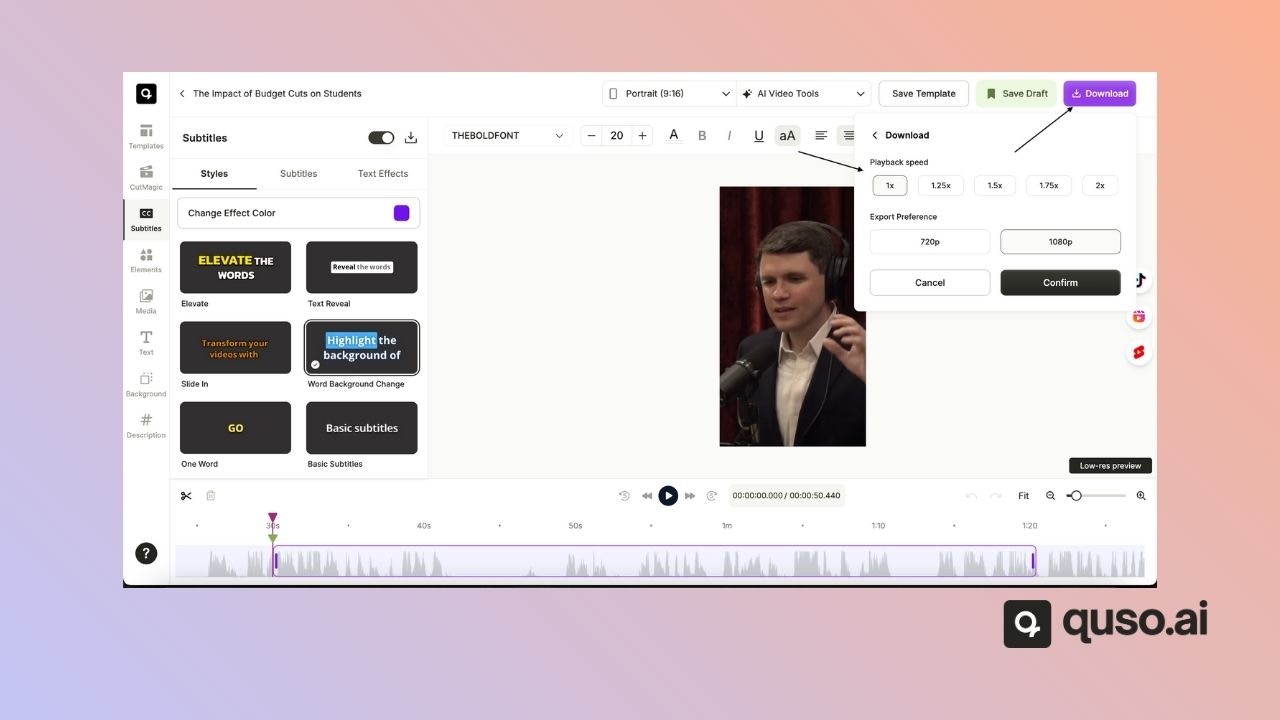Open the Text tool in sidebar

pos(146,343)
